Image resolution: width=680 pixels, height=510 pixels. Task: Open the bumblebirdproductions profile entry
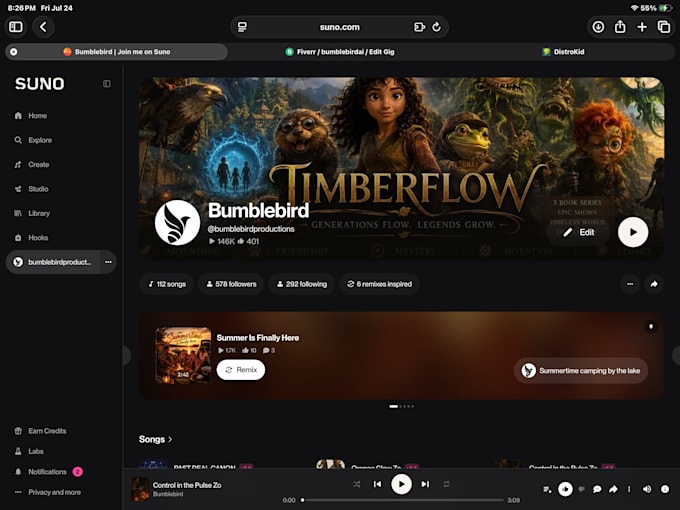[53, 262]
